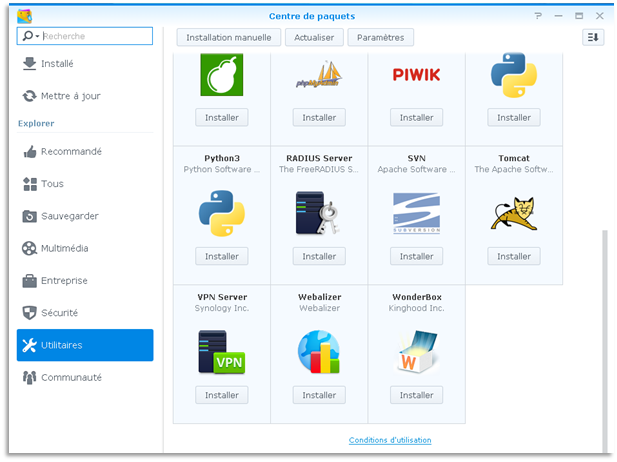
Task: Click the green pear package icon
Action: pyautogui.click(x=222, y=75)
